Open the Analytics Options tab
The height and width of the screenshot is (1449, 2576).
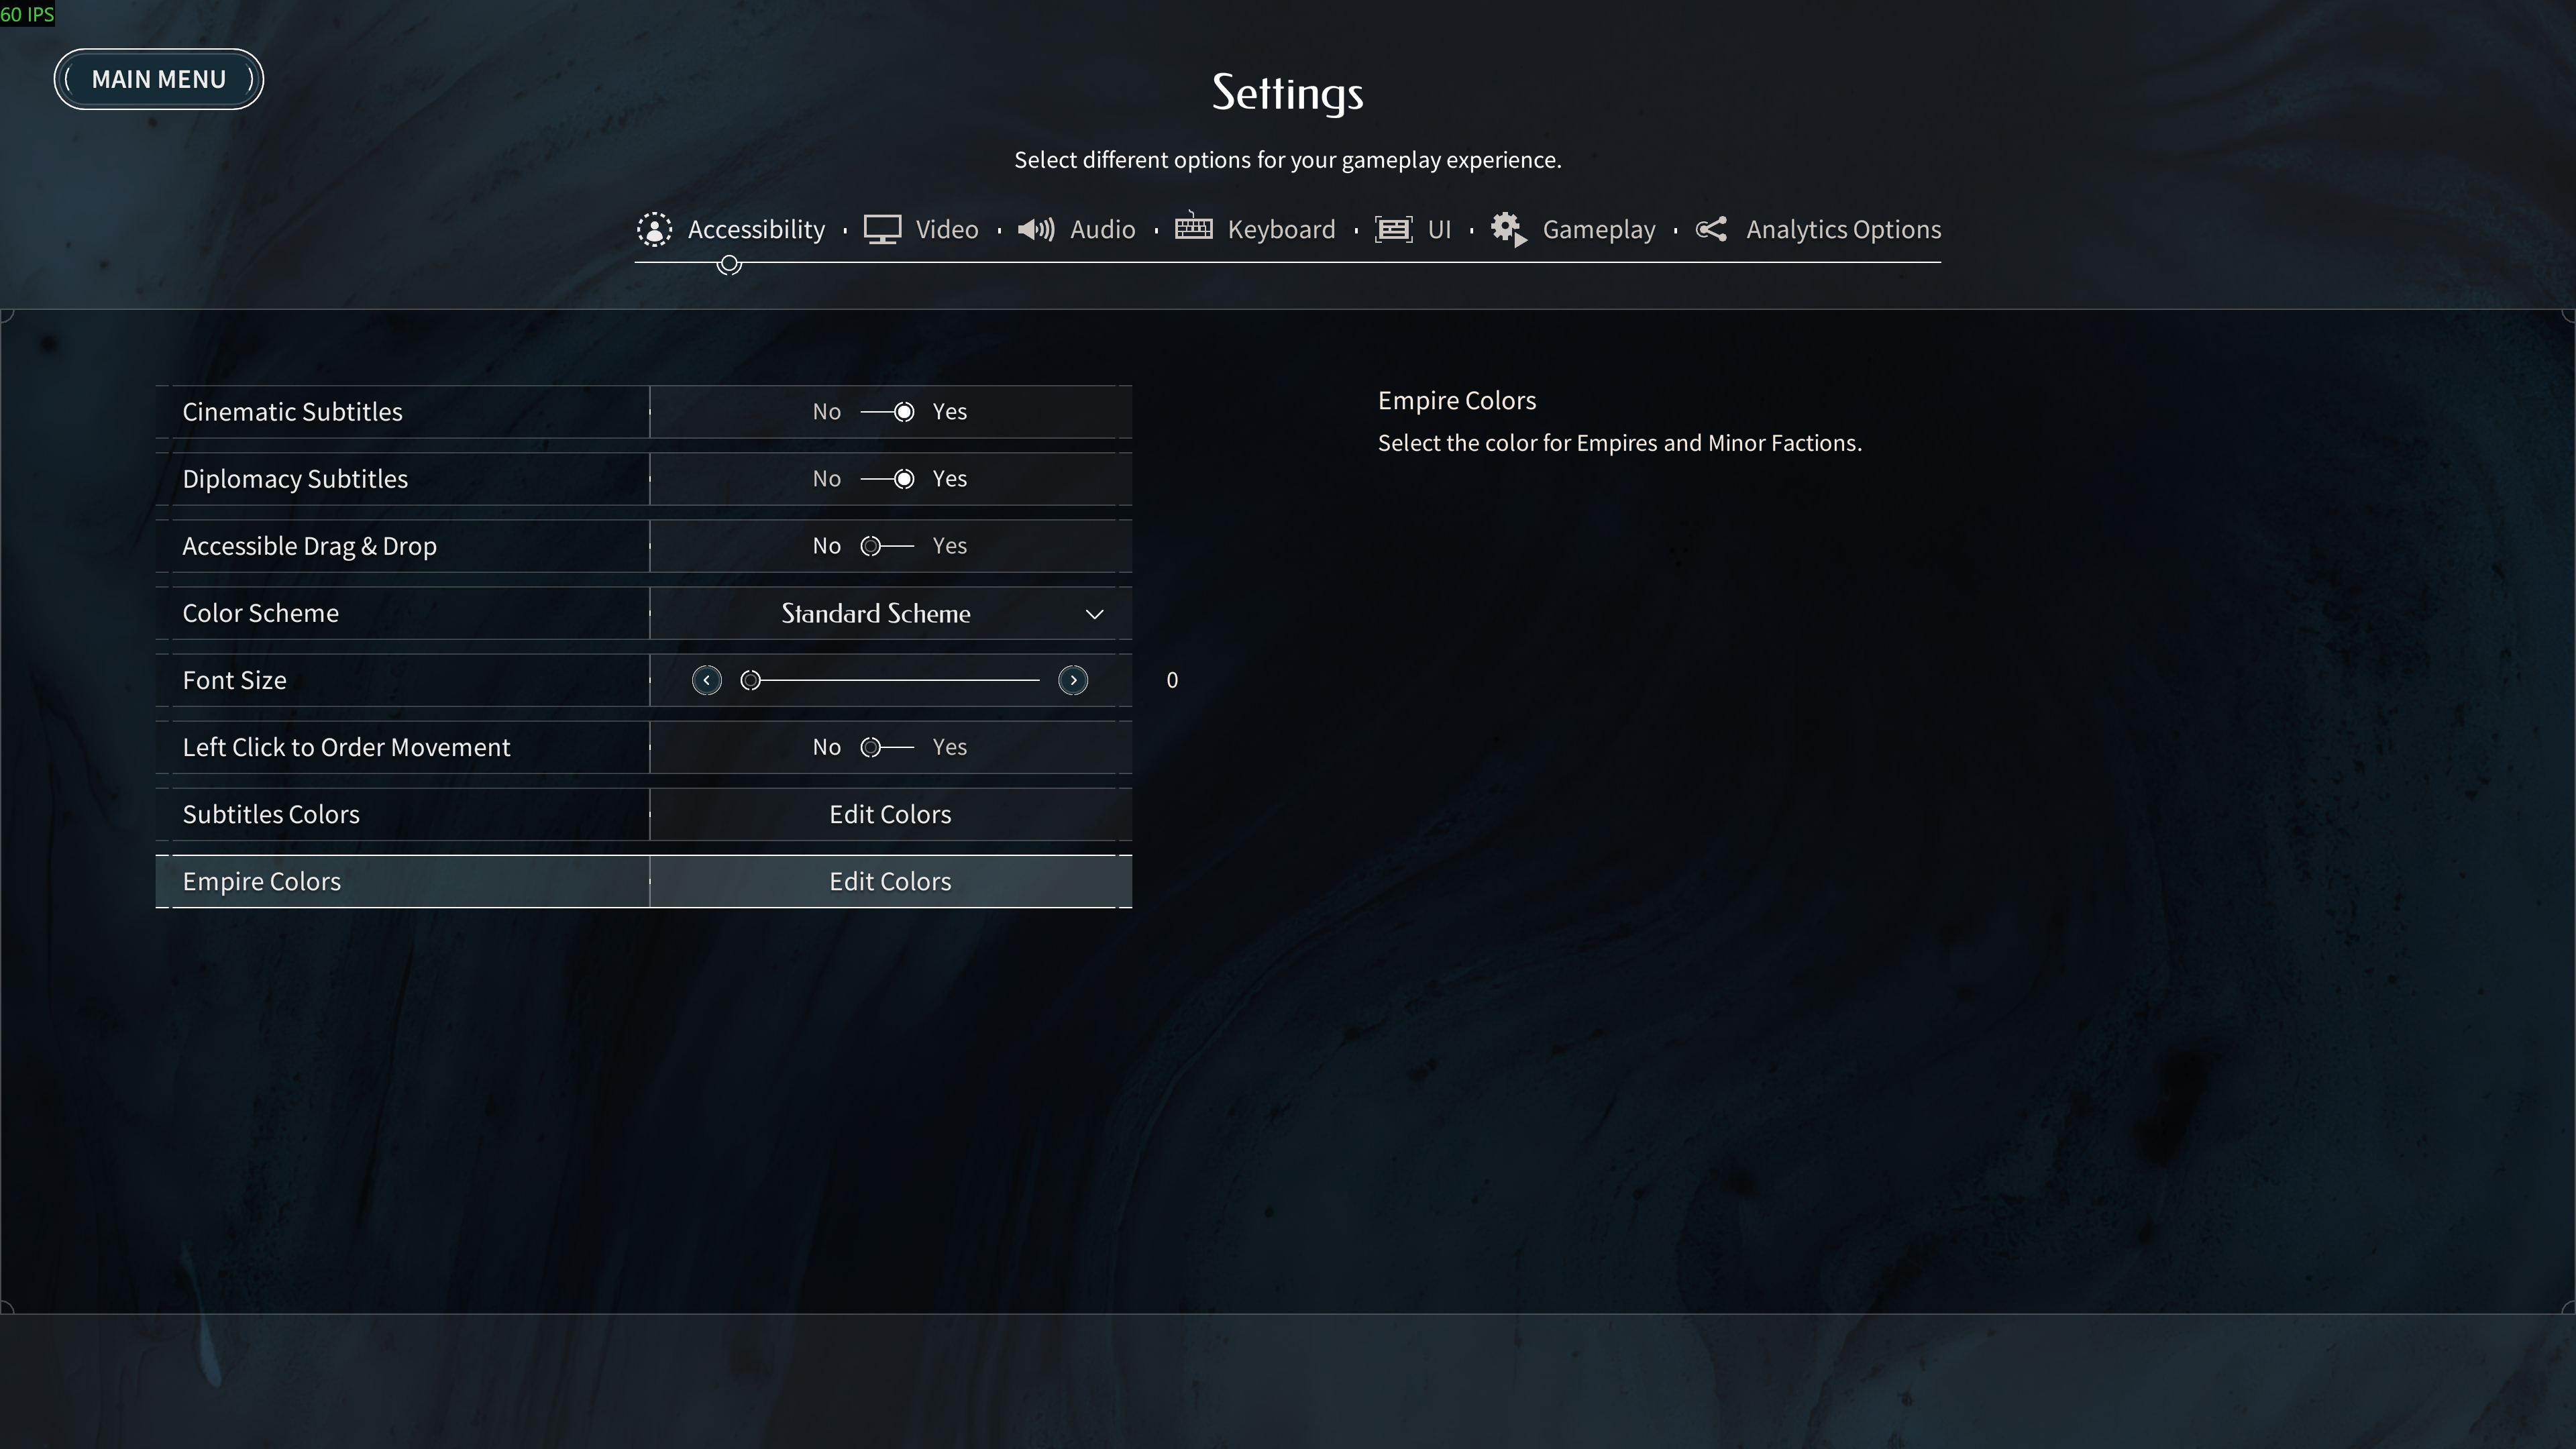coord(1842,229)
